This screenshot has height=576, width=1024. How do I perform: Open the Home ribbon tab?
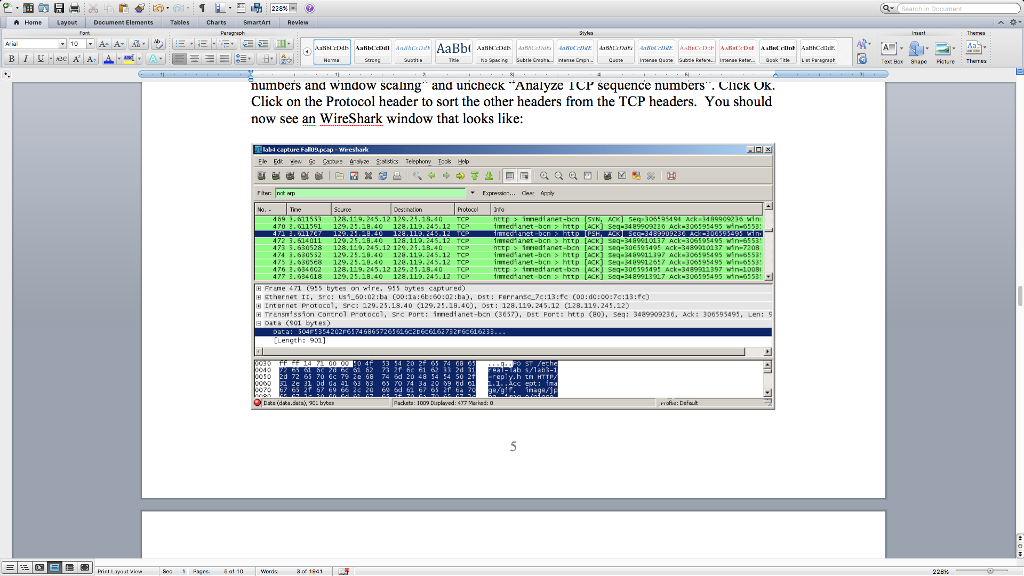point(27,22)
